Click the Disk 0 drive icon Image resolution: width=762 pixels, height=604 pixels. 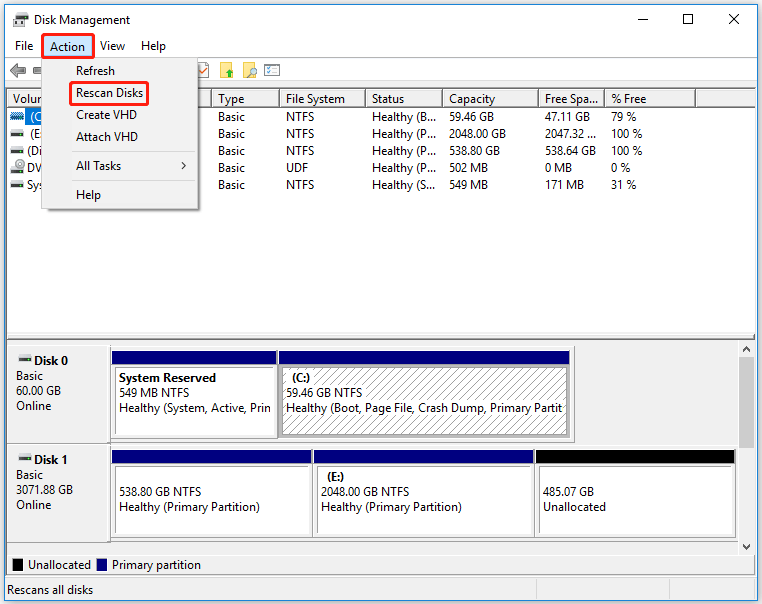tap(24, 360)
